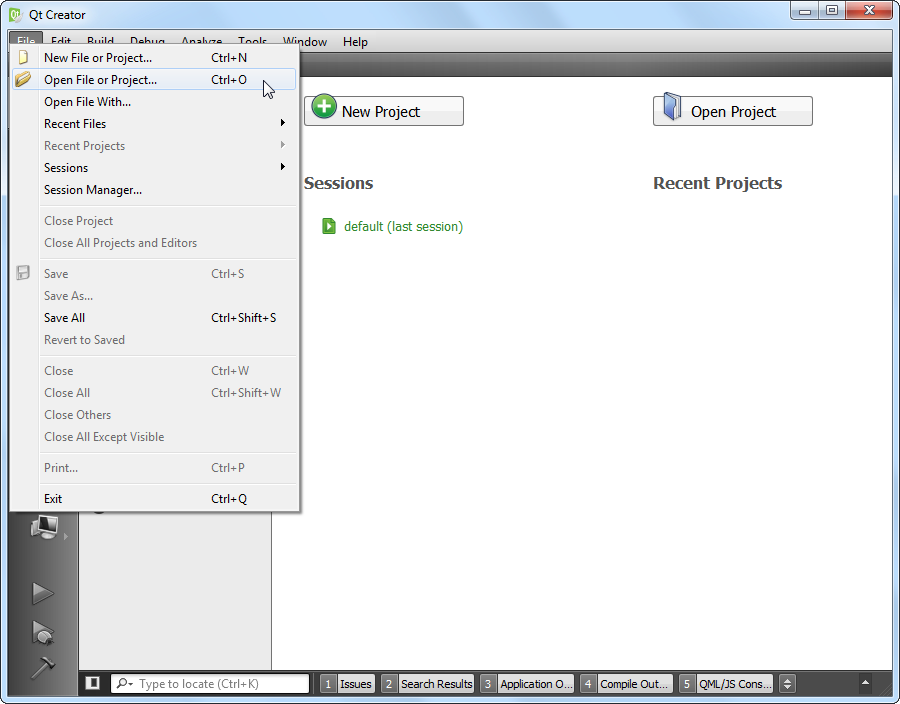Click the Recent Projects heading
This screenshot has height=704, width=900.
coord(717,183)
